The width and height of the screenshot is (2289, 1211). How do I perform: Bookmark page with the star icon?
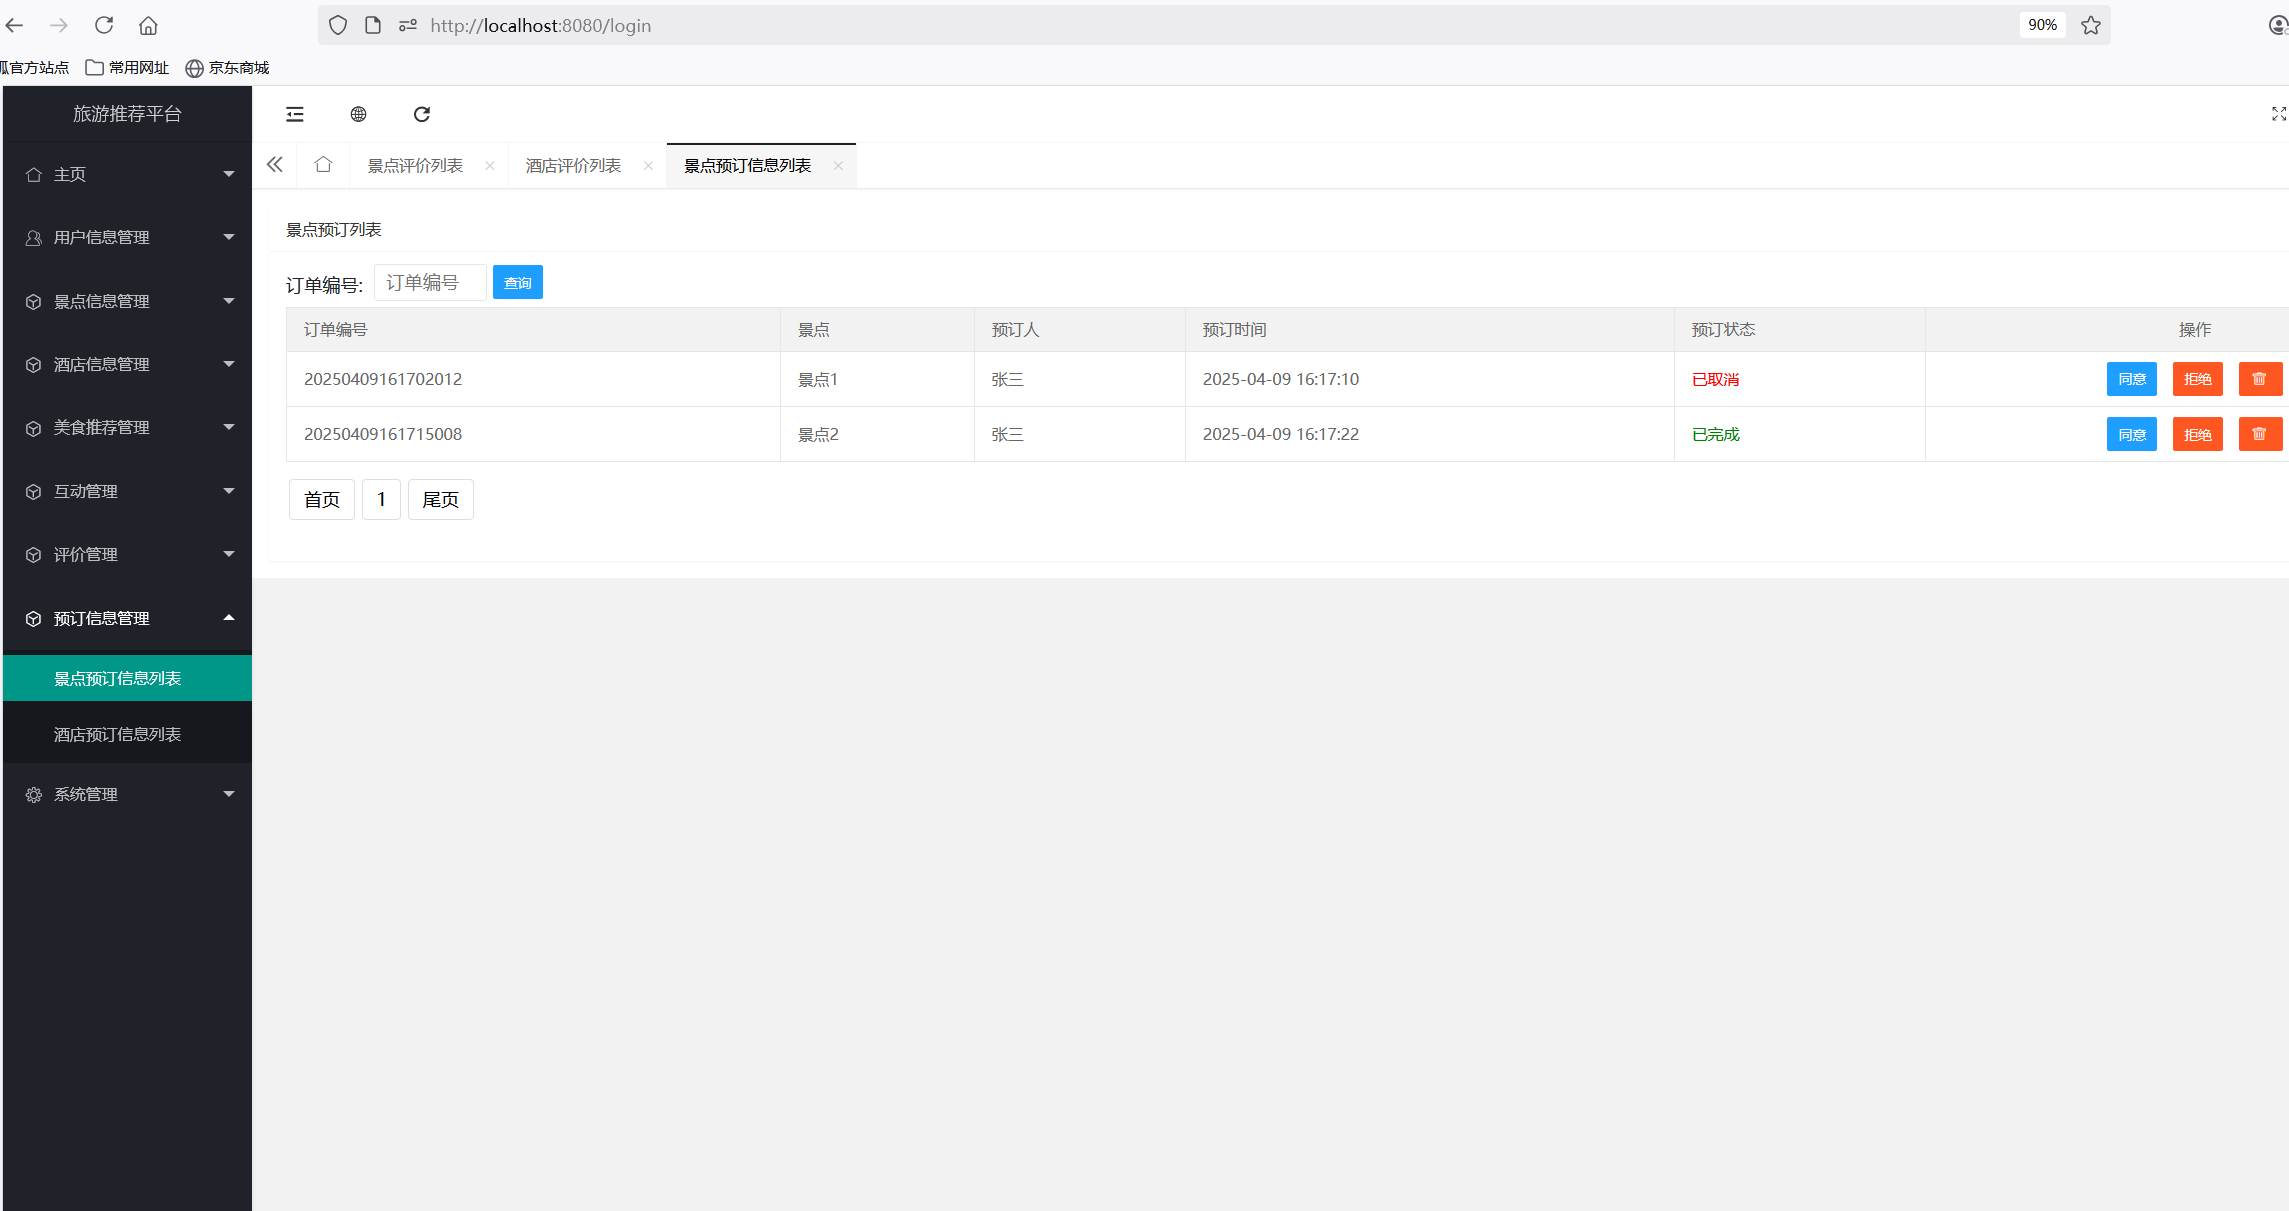pyautogui.click(x=2090, y=25)
